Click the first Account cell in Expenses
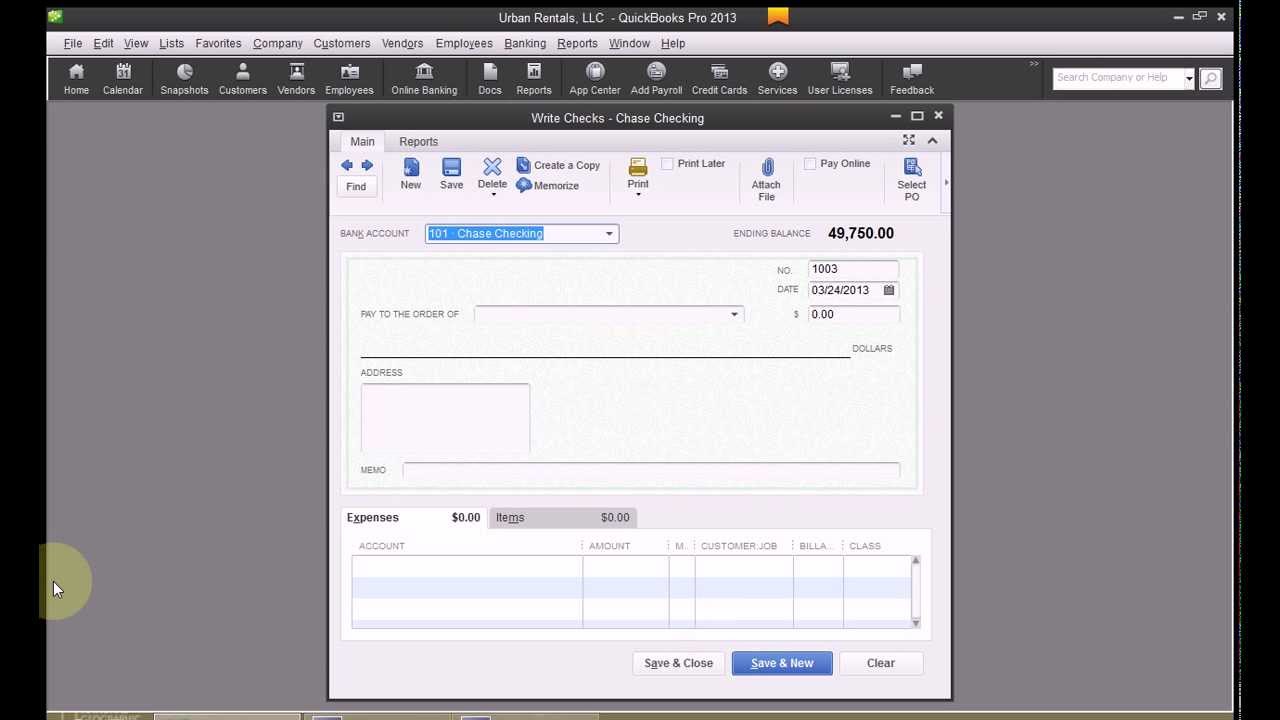The image size is (1280, 720). [467, 566]
